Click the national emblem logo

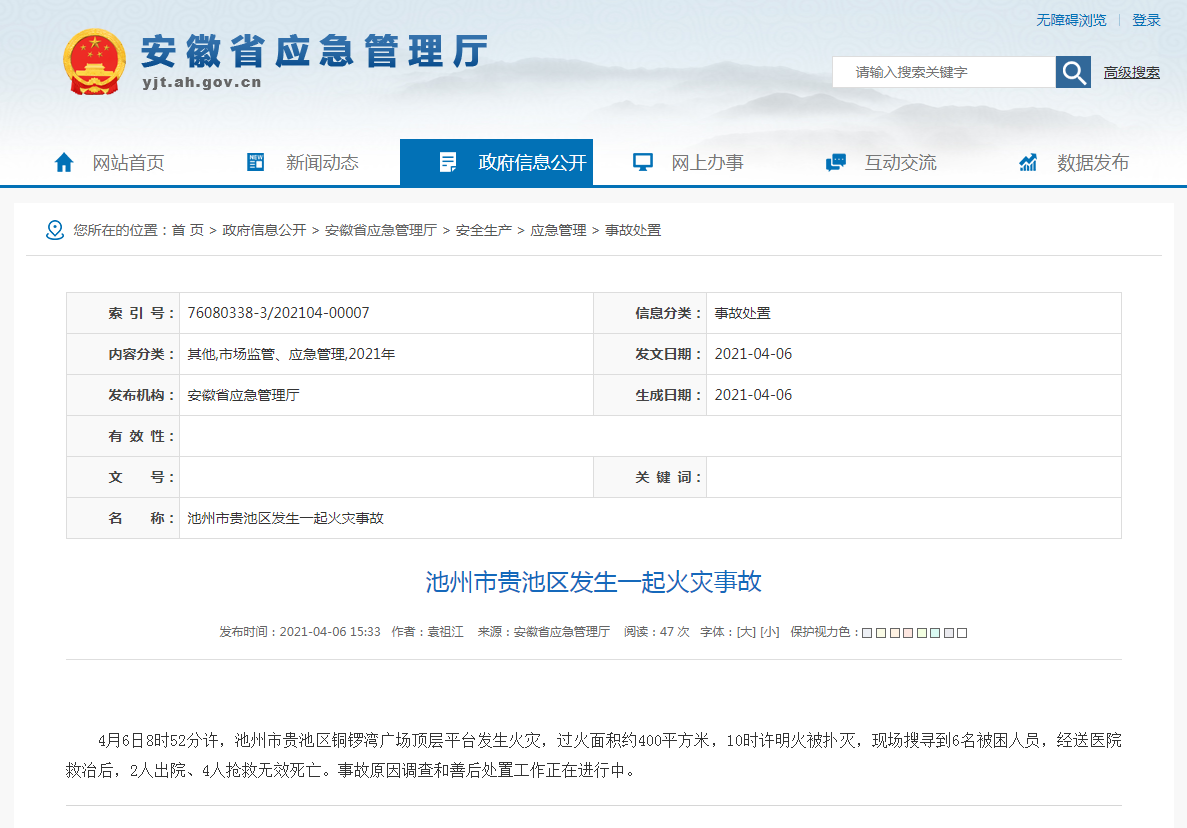point(95,62)
